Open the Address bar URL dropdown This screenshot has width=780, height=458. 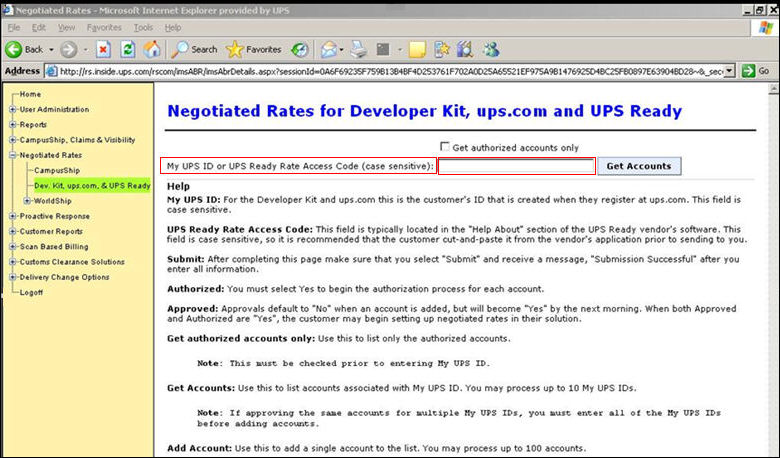729,71
